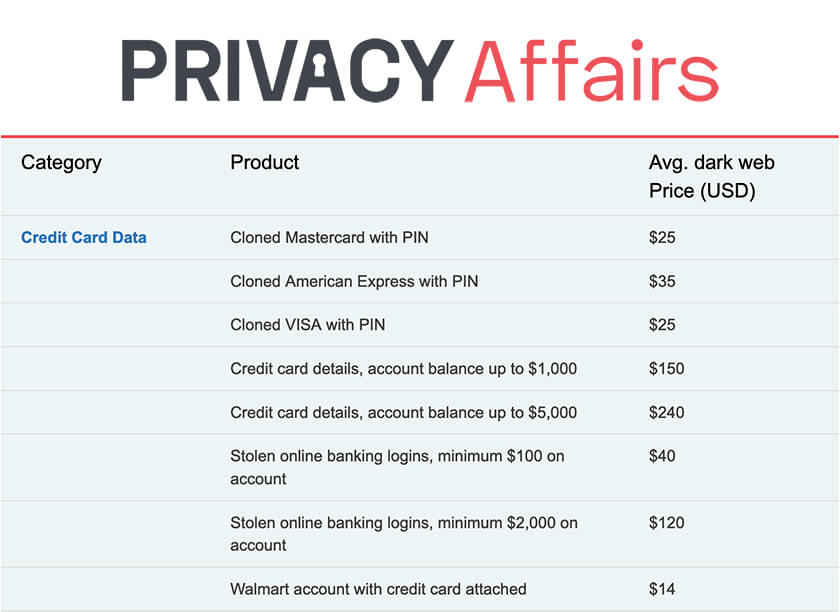Click credit card details up to $1,000
Screen dimensions: 840x612
pyautogui.click(x=403, y=369)
